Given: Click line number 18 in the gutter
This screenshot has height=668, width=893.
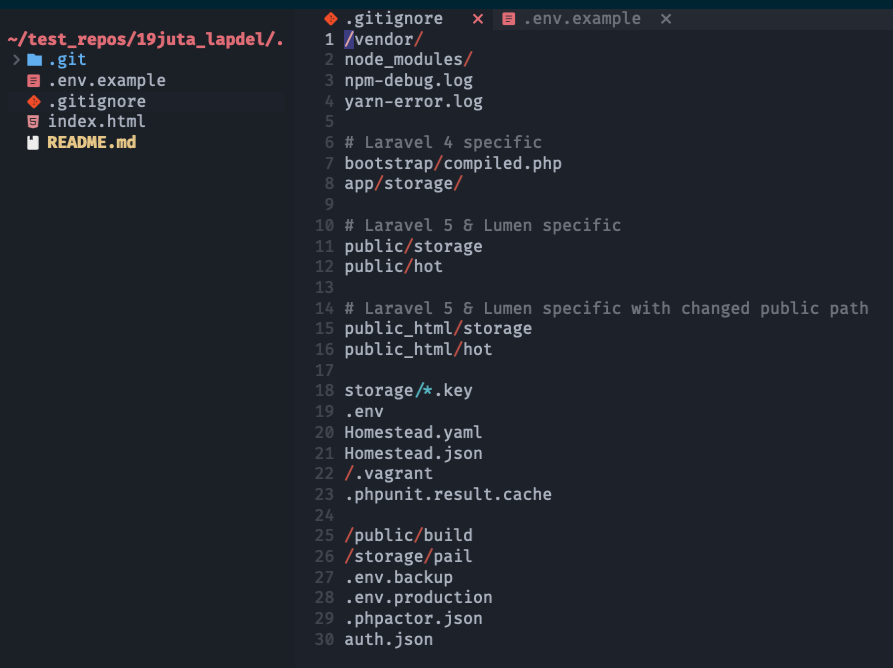Looking at the screenshot, I should coord(324,391).
